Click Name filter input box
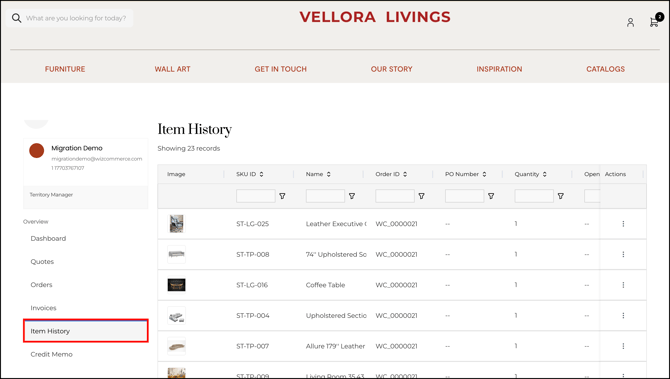Viewport: 670px width, 379px height. point(325,196)
